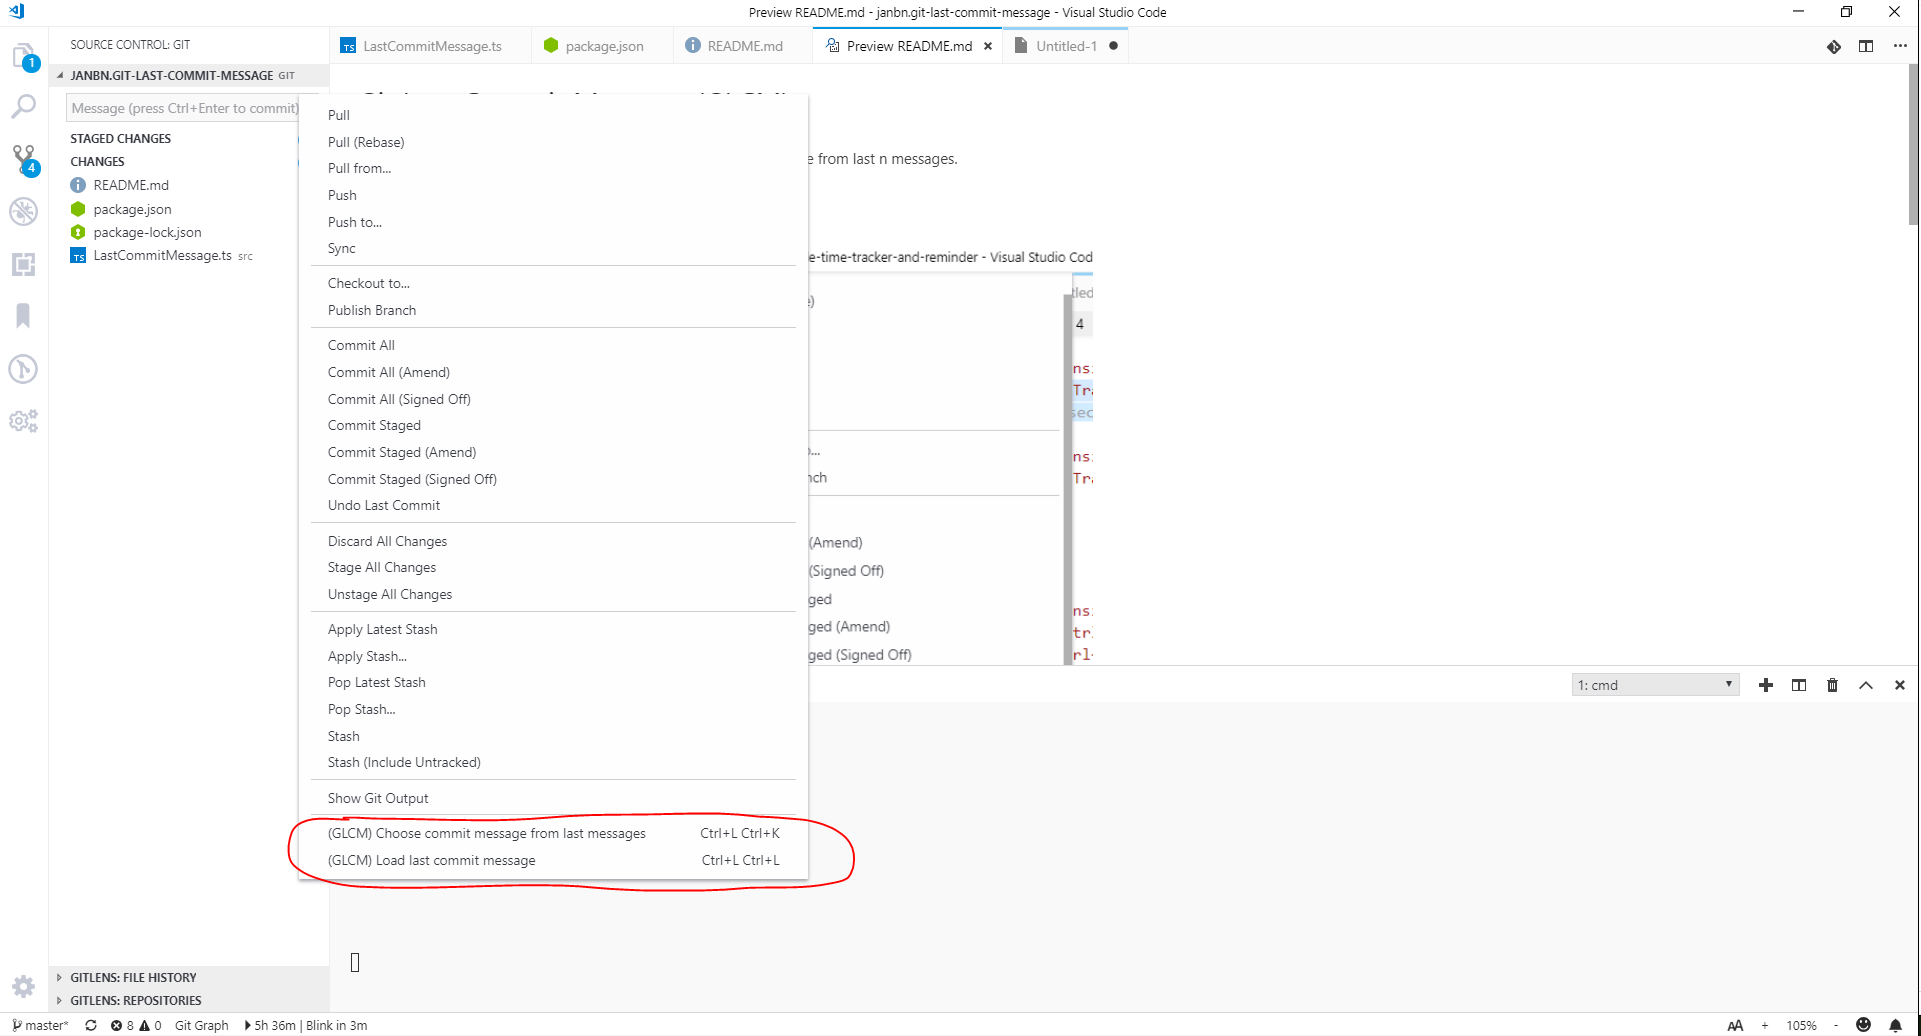Open the terminal selector dropdown 1: cmd
Screen dimensions: 1921x1036
1655,685
